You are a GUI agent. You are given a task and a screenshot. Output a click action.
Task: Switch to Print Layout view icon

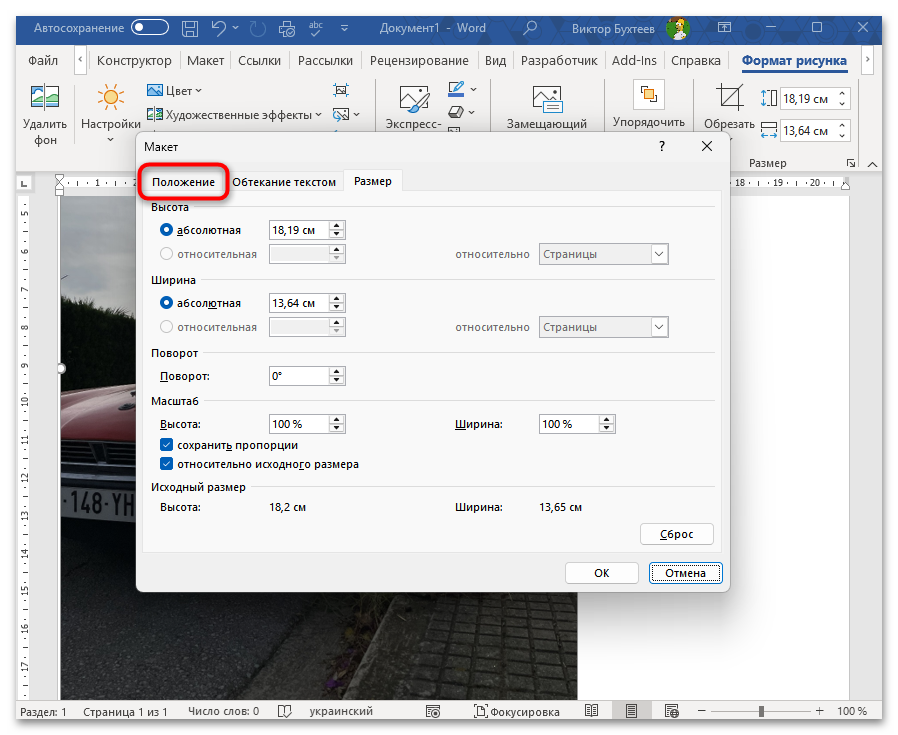tap(631, 711)
